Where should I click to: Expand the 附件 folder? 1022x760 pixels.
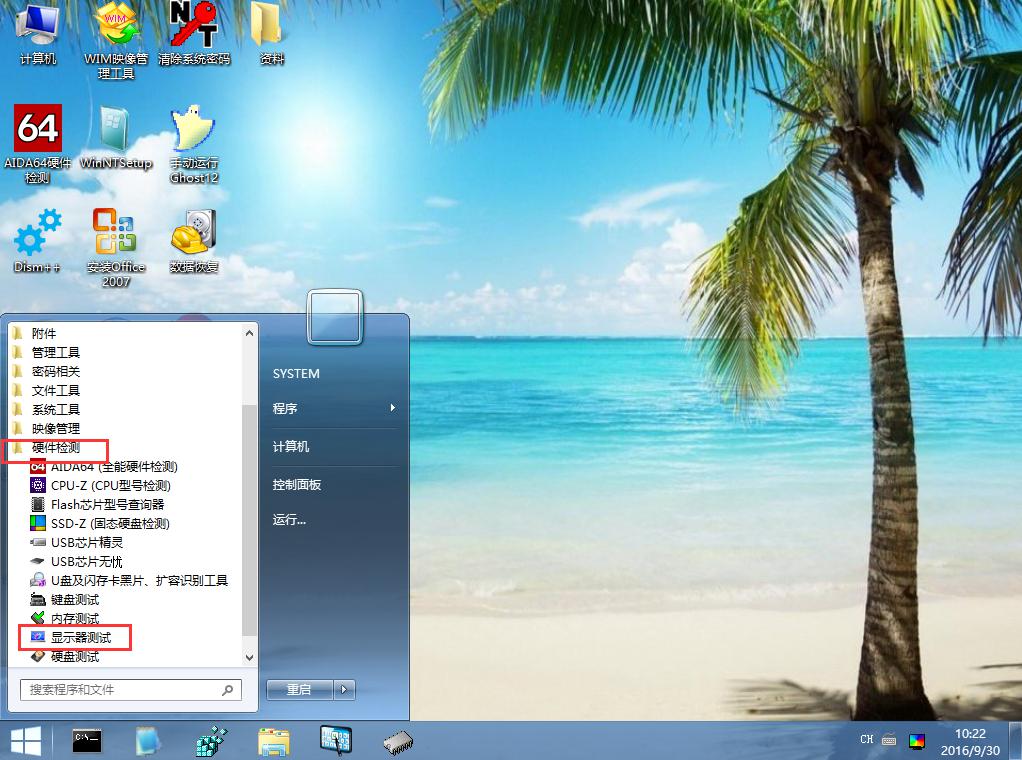click(x=44, y=334)
